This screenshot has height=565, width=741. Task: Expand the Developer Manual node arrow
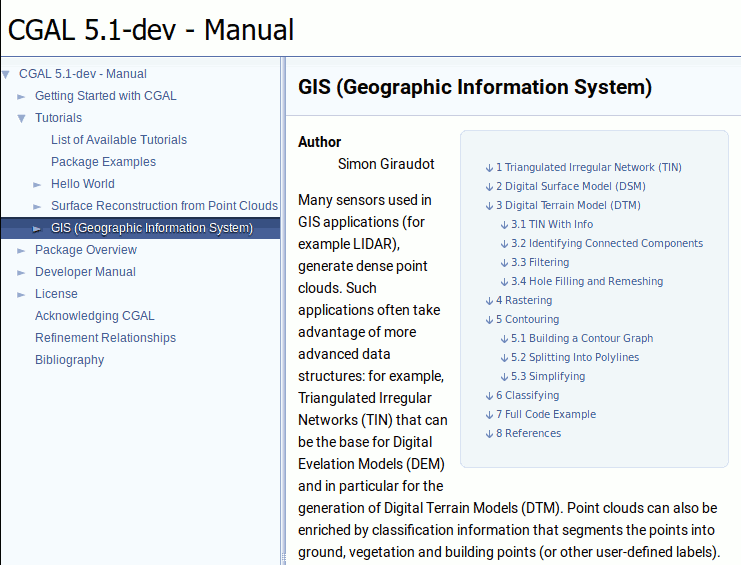pyautogui.click(x=21, y=273)
